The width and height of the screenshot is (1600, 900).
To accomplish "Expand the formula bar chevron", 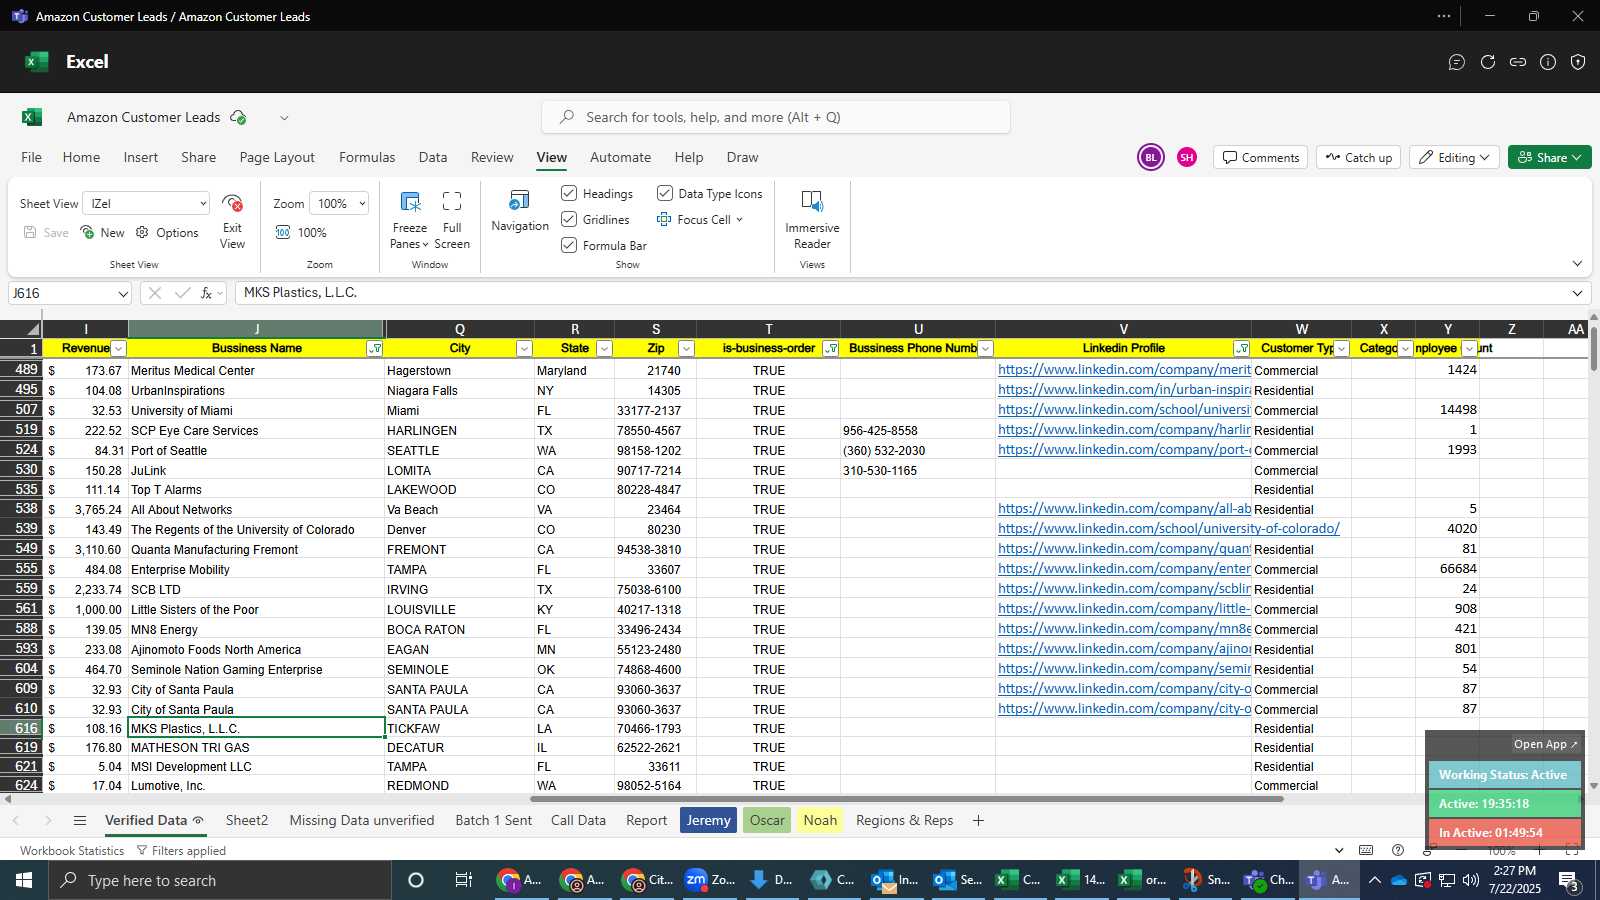I will tap(1577, 293).
